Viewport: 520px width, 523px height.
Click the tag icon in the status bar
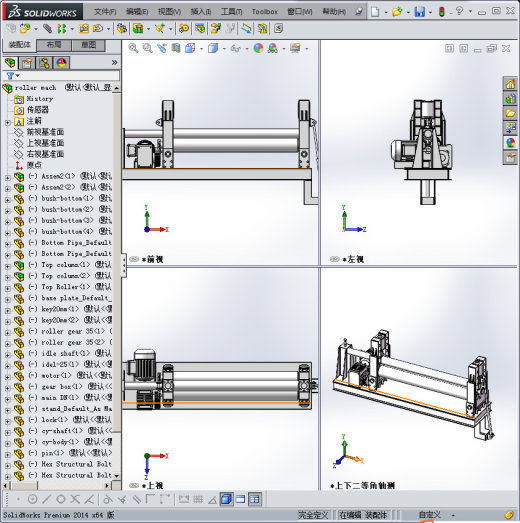point(509,515)
